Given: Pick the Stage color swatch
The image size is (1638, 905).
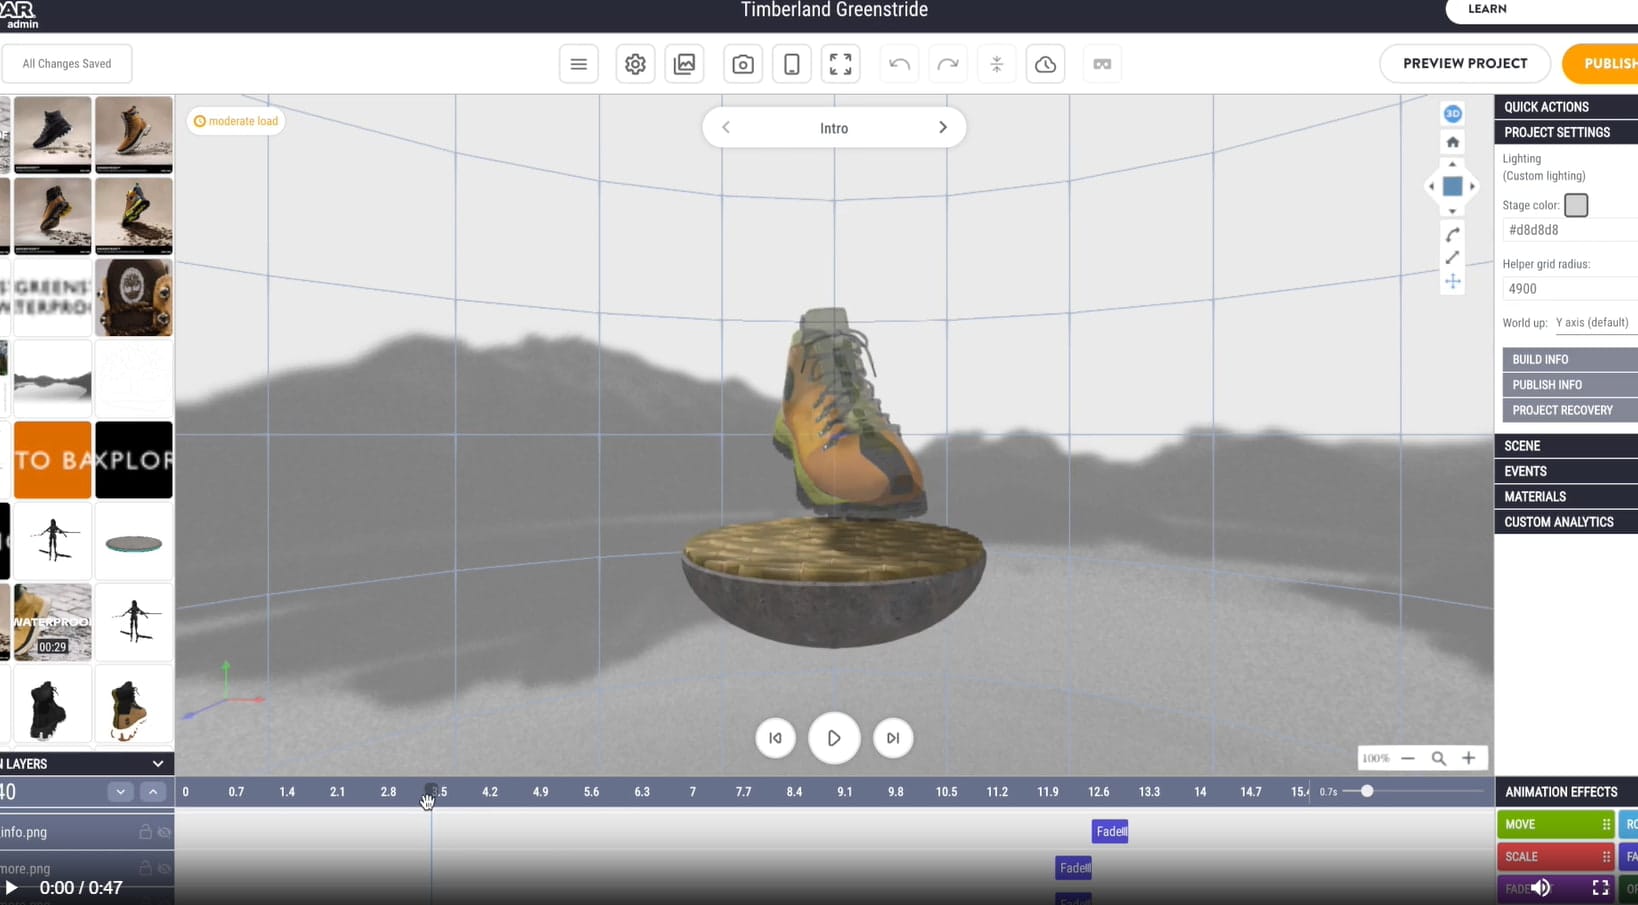Looking at the screenshot, I should point(1576,205).
